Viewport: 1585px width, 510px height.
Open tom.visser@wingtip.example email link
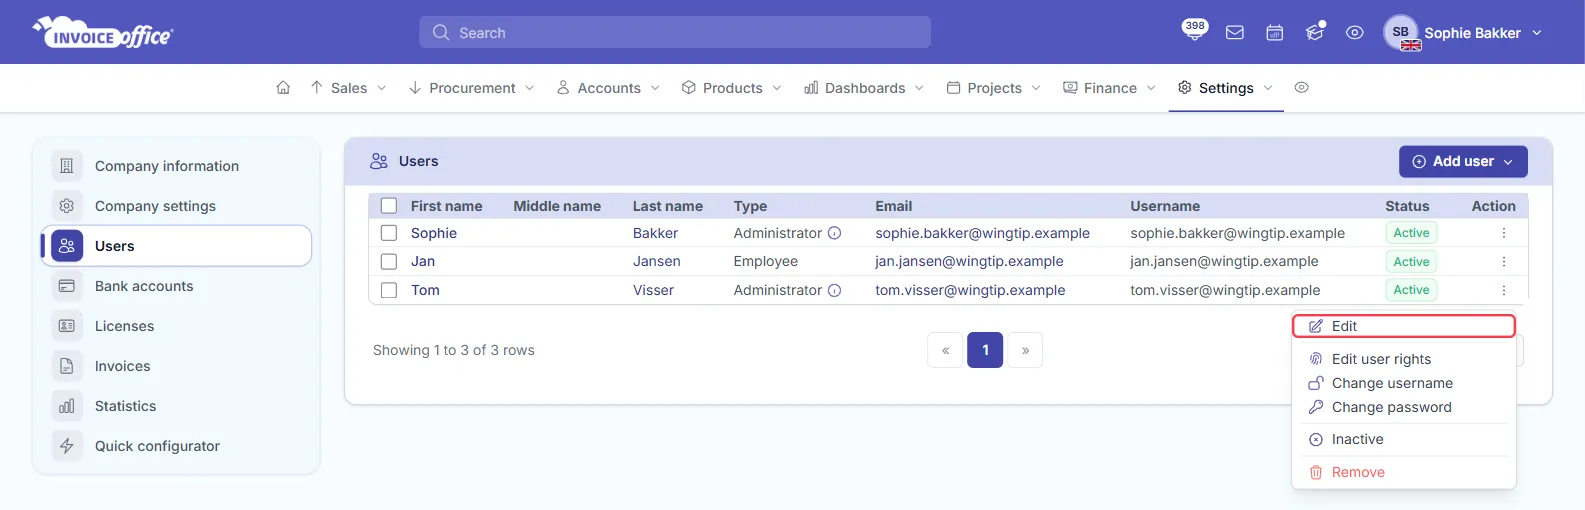(970, 290)
